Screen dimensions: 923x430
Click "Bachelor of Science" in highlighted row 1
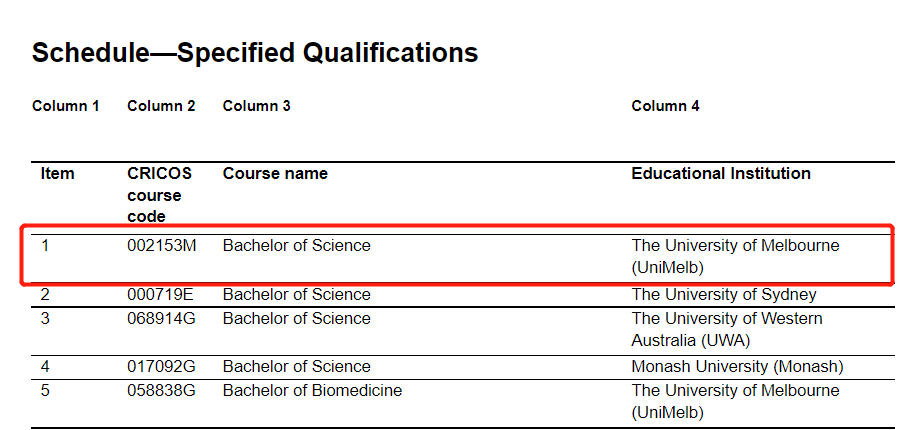(296, 246)
